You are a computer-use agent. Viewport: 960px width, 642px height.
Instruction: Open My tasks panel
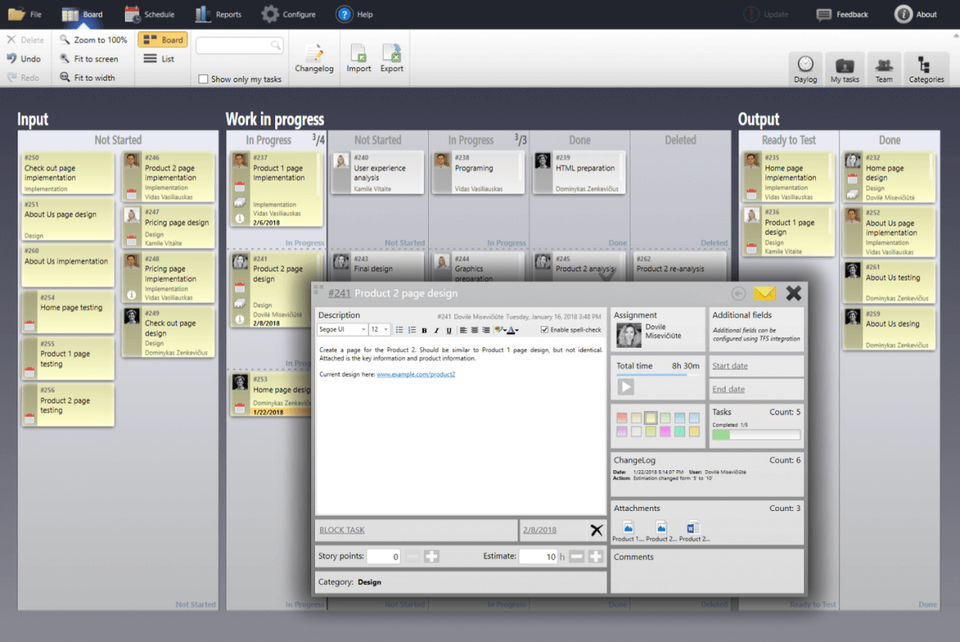(x=845, y=69)
